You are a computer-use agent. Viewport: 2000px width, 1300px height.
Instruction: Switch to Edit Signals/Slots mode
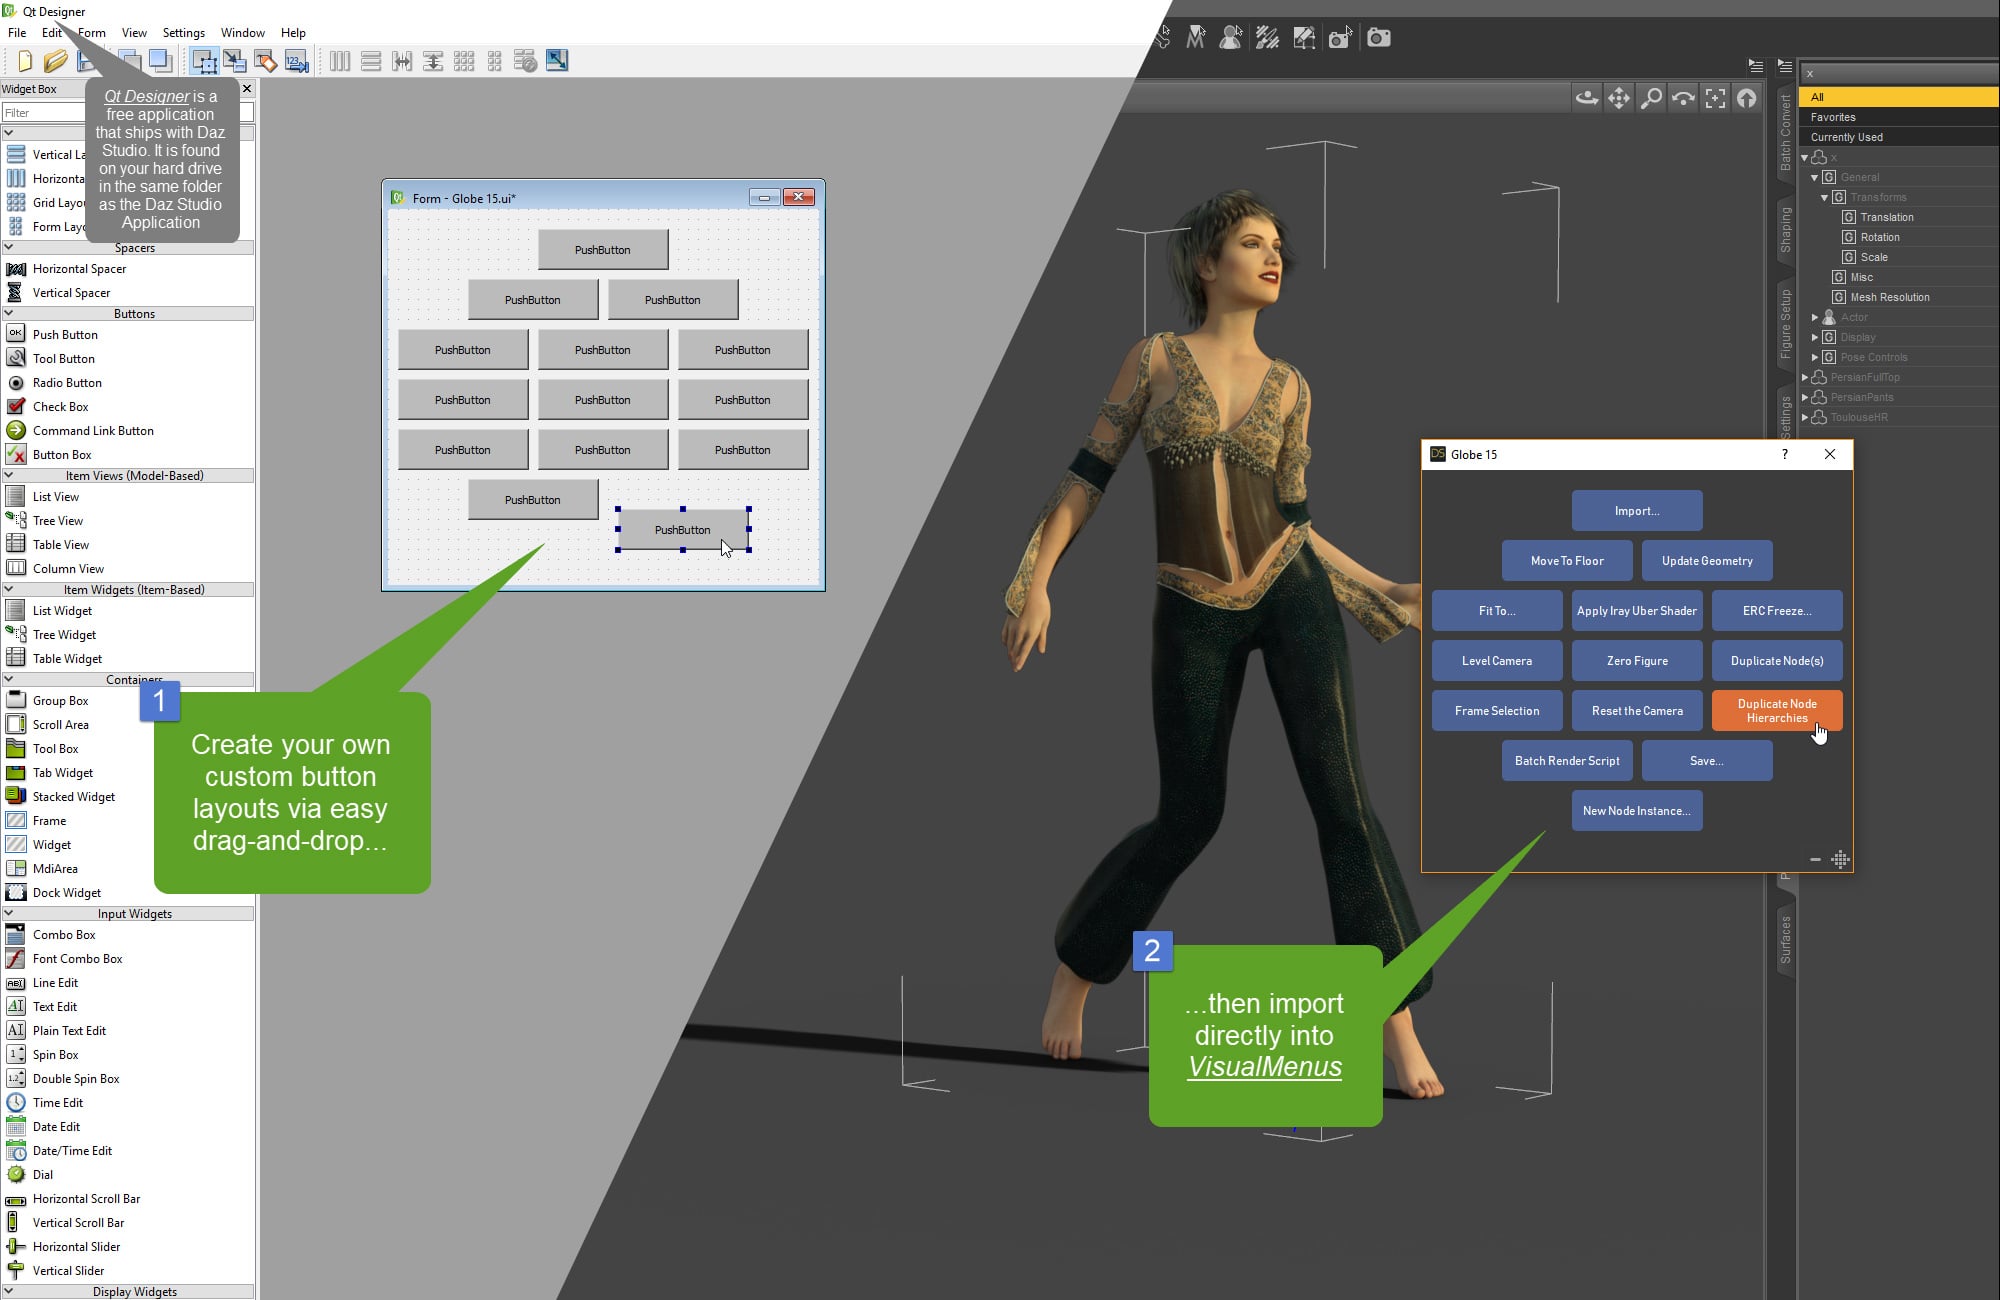(x=235, y=62)
